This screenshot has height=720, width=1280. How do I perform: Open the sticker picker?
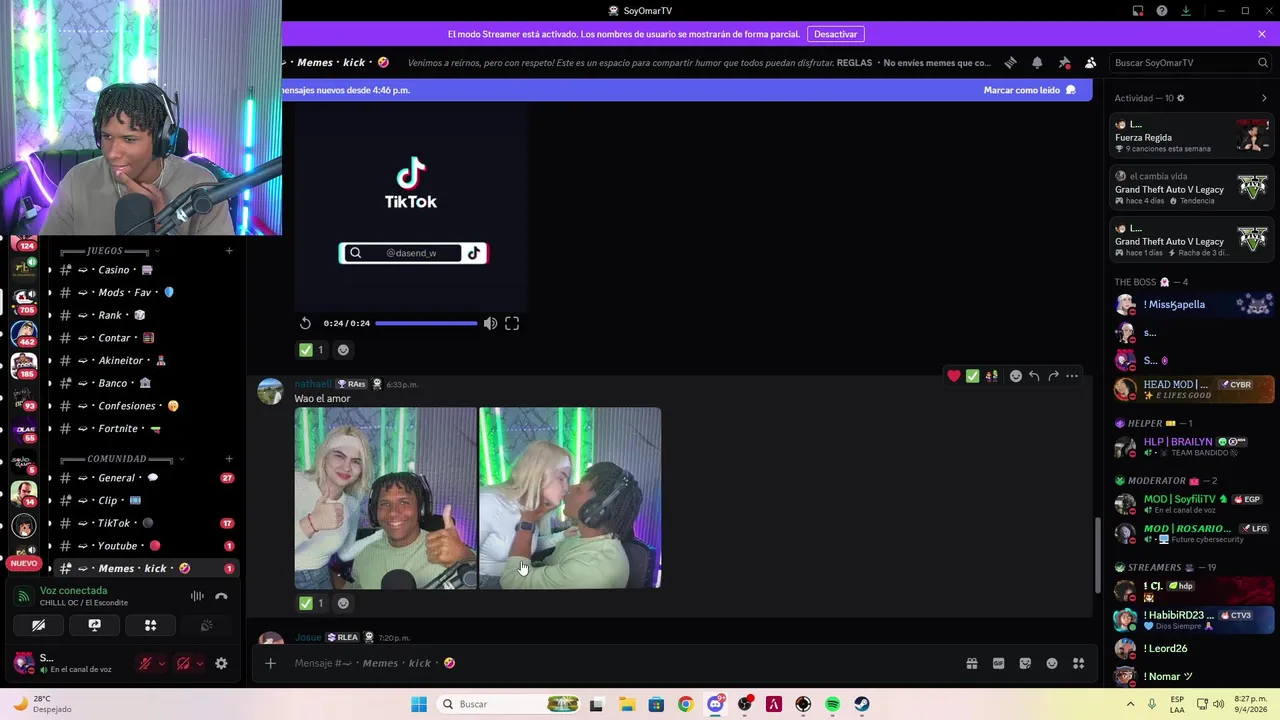click(x=1025, y=663)
